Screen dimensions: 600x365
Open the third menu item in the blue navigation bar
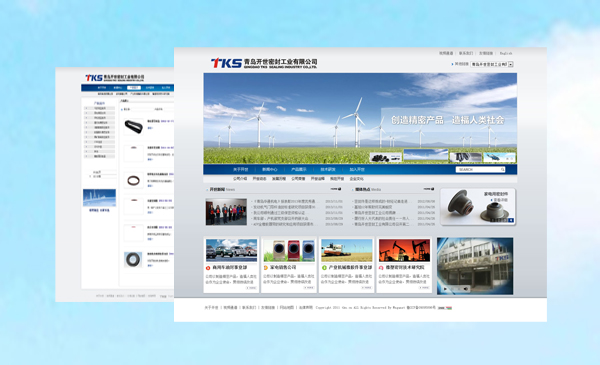(x=298, y=169)
